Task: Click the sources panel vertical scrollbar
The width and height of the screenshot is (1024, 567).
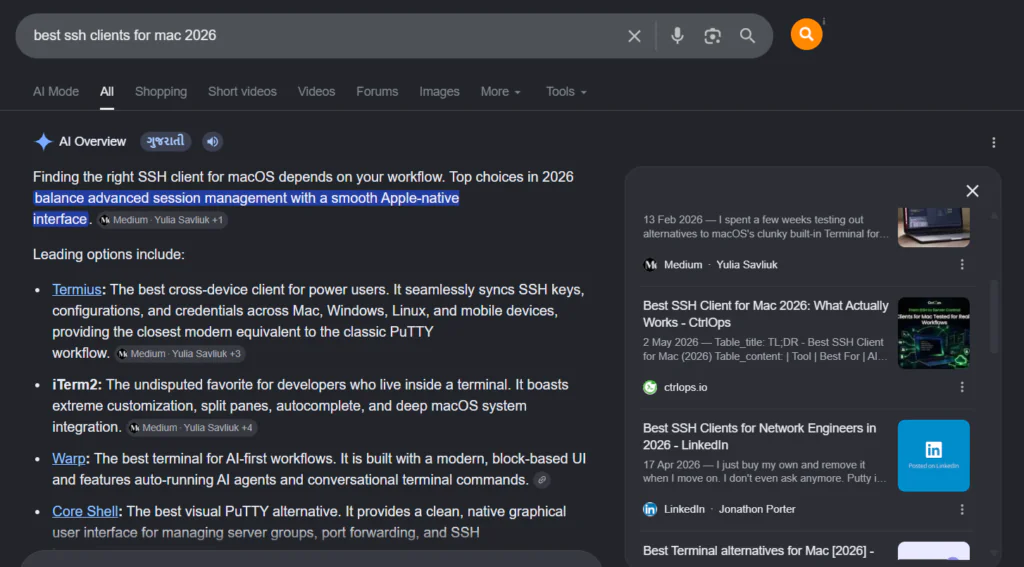Action: (x=994, y=317)
